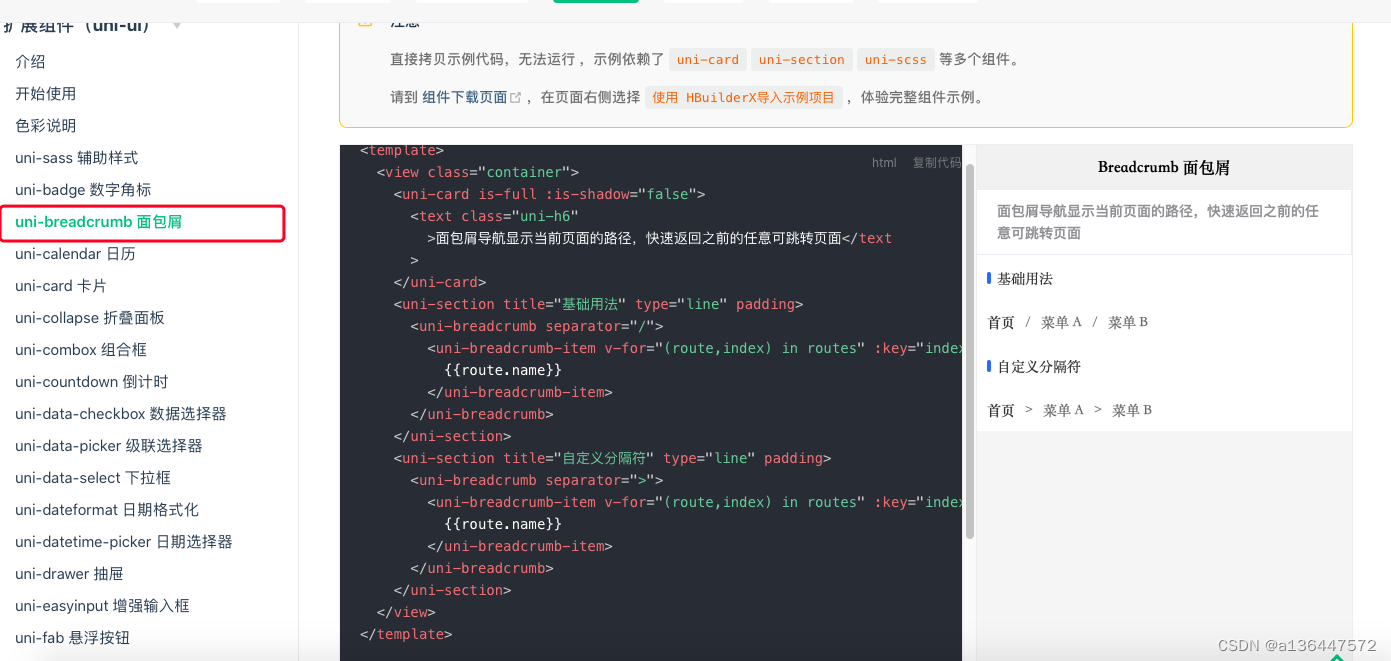The image size is (1391, 661).
Task: Click uni-breadcrumb separator="/" code line
Action: pyautogui.click(x=537, y=326)
